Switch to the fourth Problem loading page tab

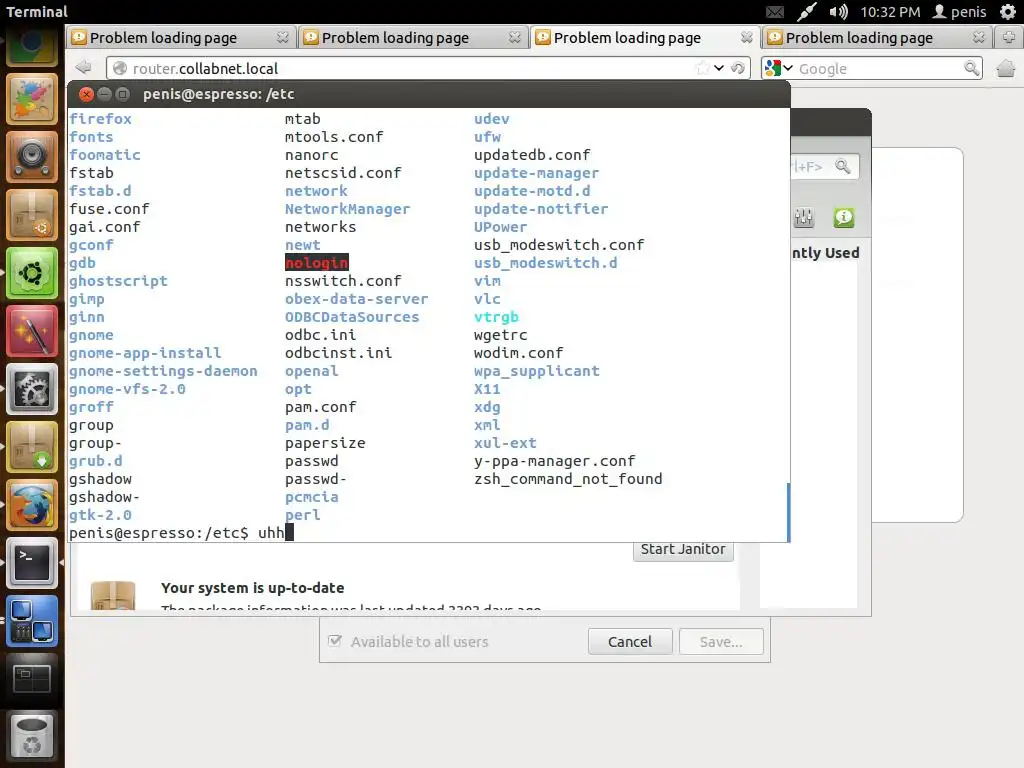[876, 37]
